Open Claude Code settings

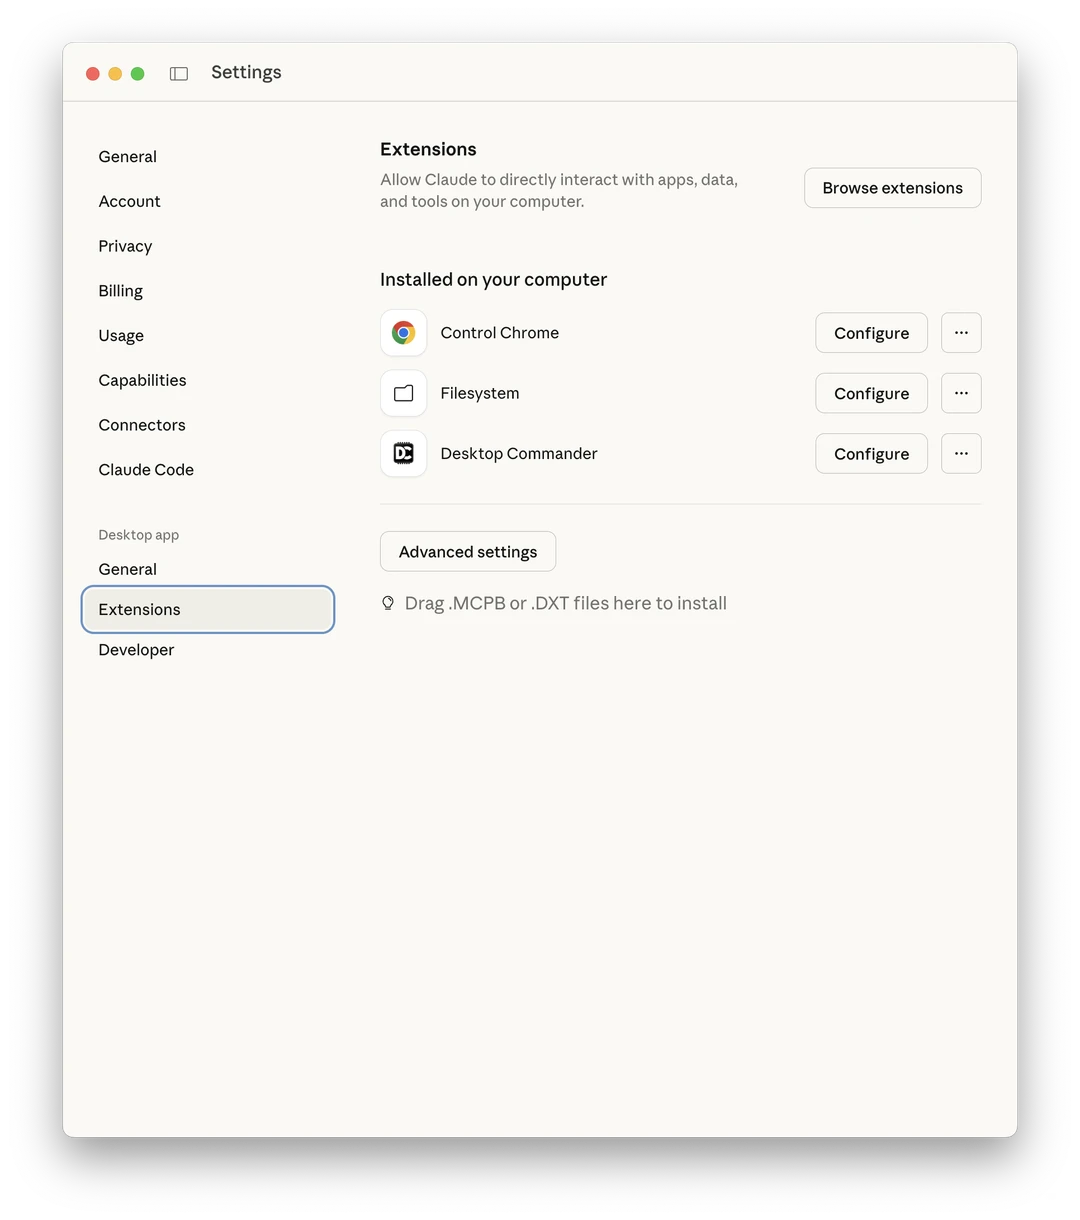[x=146, y=470]
